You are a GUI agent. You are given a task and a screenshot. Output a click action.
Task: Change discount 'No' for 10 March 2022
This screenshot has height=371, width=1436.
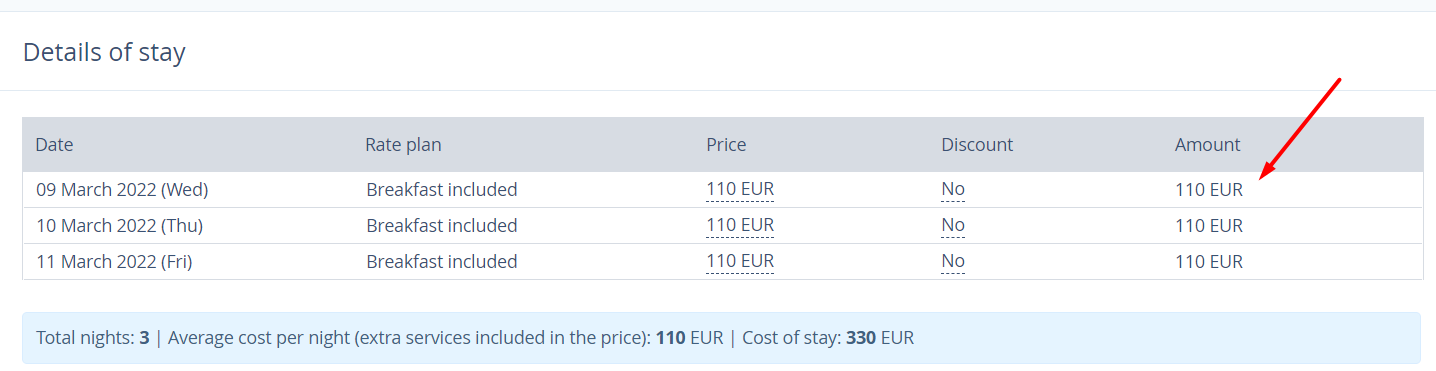click(x=953, y=225)
